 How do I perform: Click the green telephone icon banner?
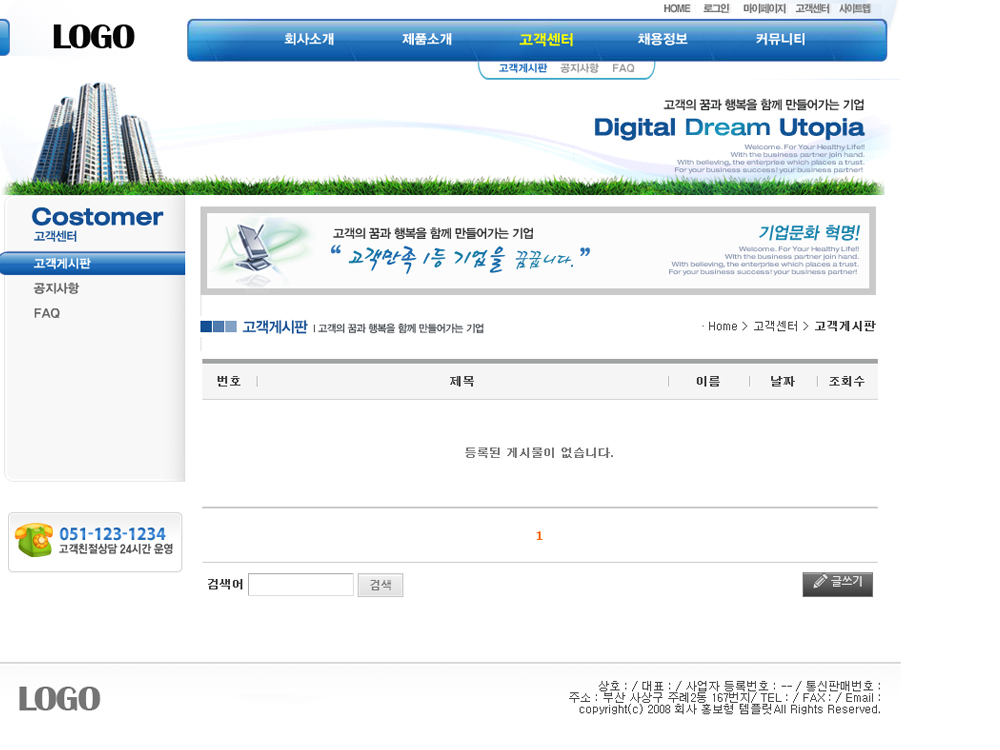click(95, 542)
